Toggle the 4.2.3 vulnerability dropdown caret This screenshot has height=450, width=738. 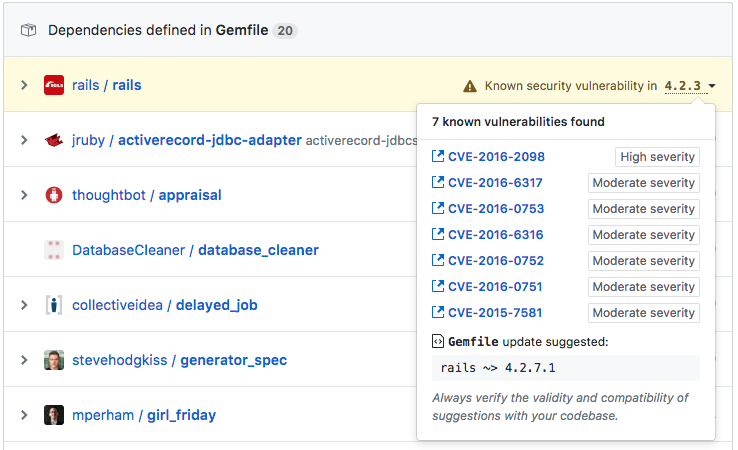point(712,86)
